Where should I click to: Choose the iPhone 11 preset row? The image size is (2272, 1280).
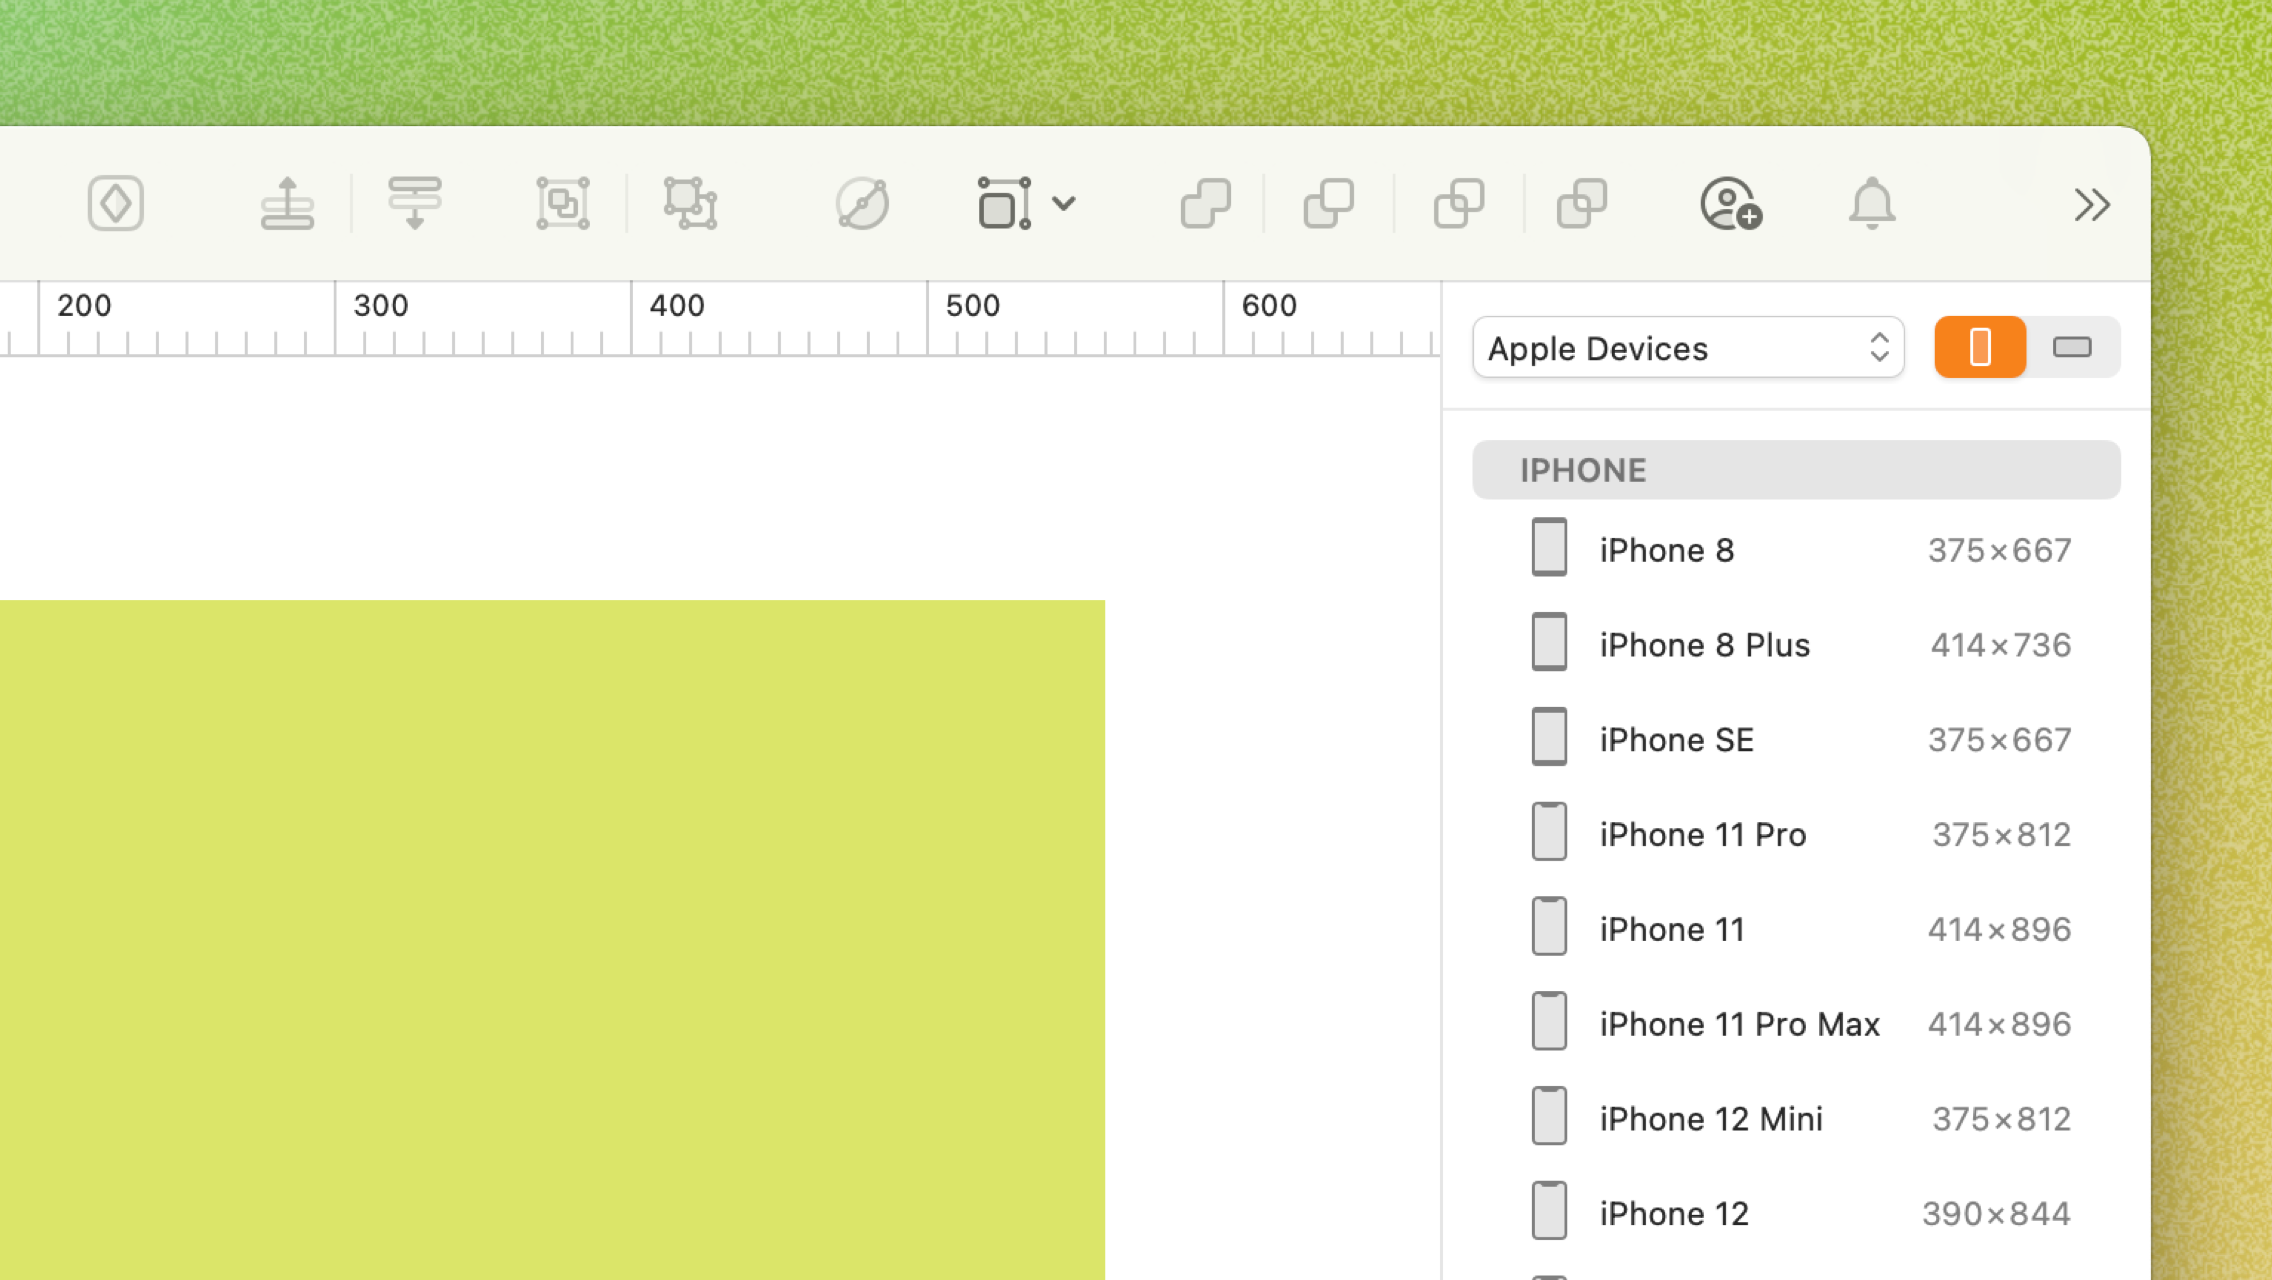tap(1796, 929)
